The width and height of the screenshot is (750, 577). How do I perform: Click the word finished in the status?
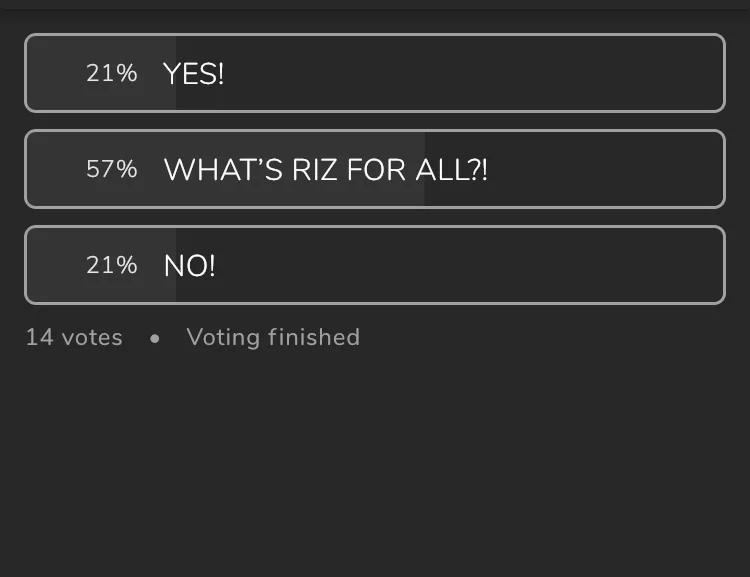point(315,338)
